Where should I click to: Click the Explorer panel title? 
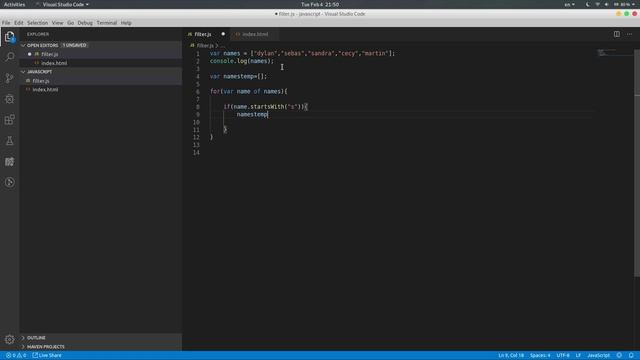pyautogui.click(x=38, y=34)
